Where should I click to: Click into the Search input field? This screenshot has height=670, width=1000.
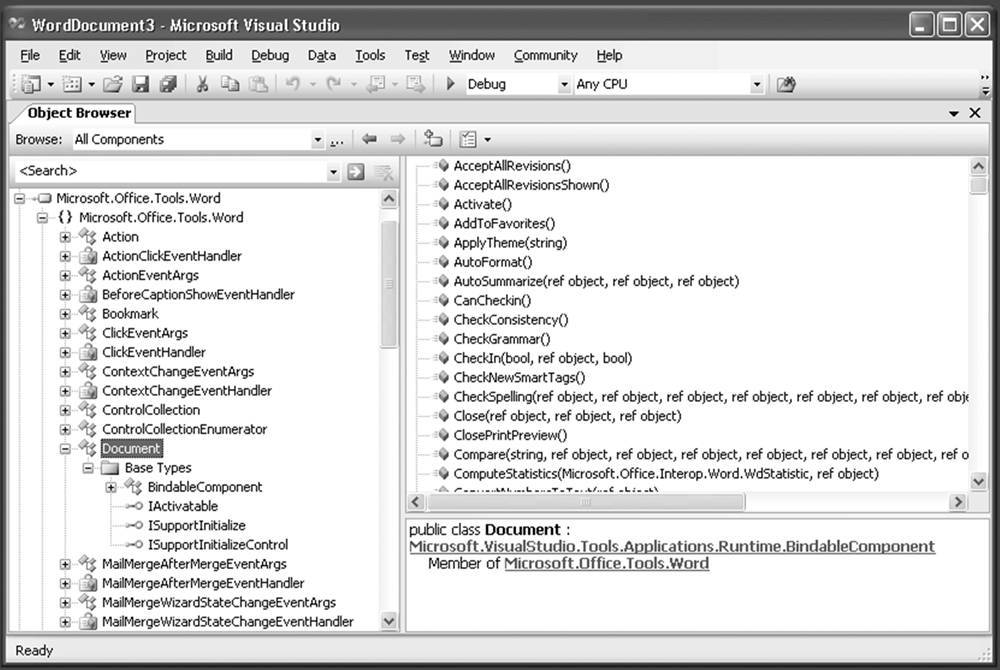tap(170, 171)
